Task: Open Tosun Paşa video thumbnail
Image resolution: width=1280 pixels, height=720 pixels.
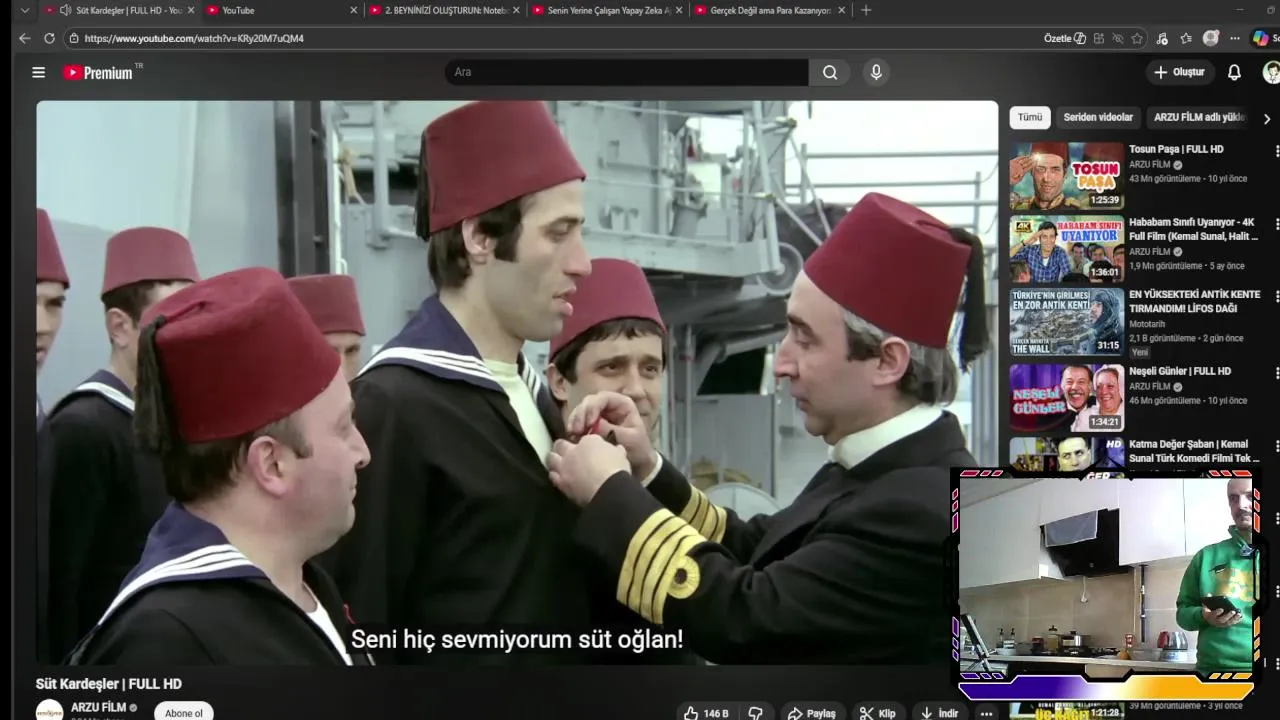Action: [x=1066, y=175]
